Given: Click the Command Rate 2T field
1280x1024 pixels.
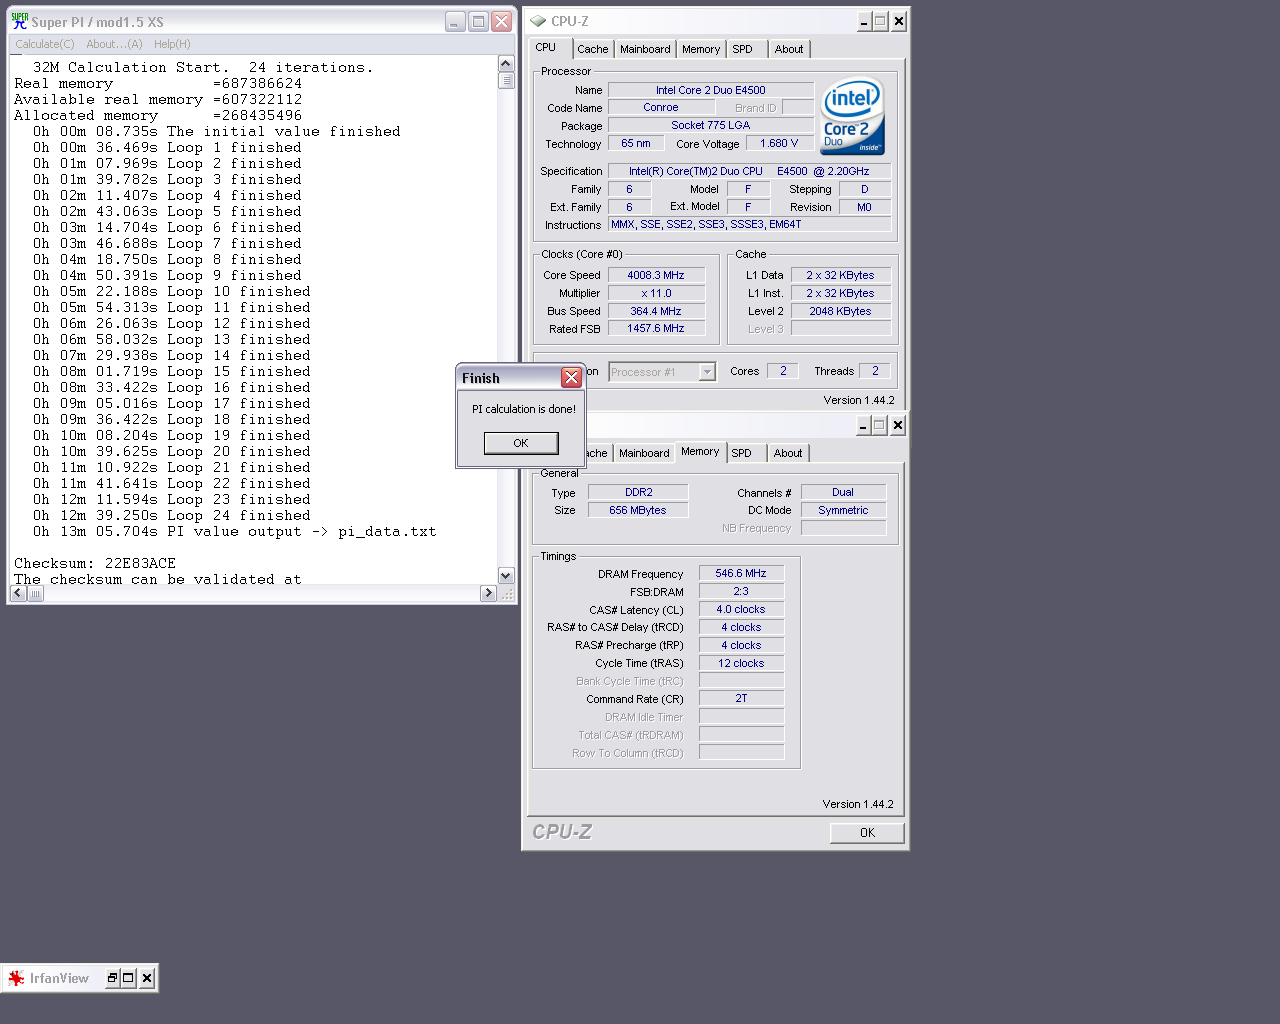Looking at the screenshot, I should [x=741, y=699].
